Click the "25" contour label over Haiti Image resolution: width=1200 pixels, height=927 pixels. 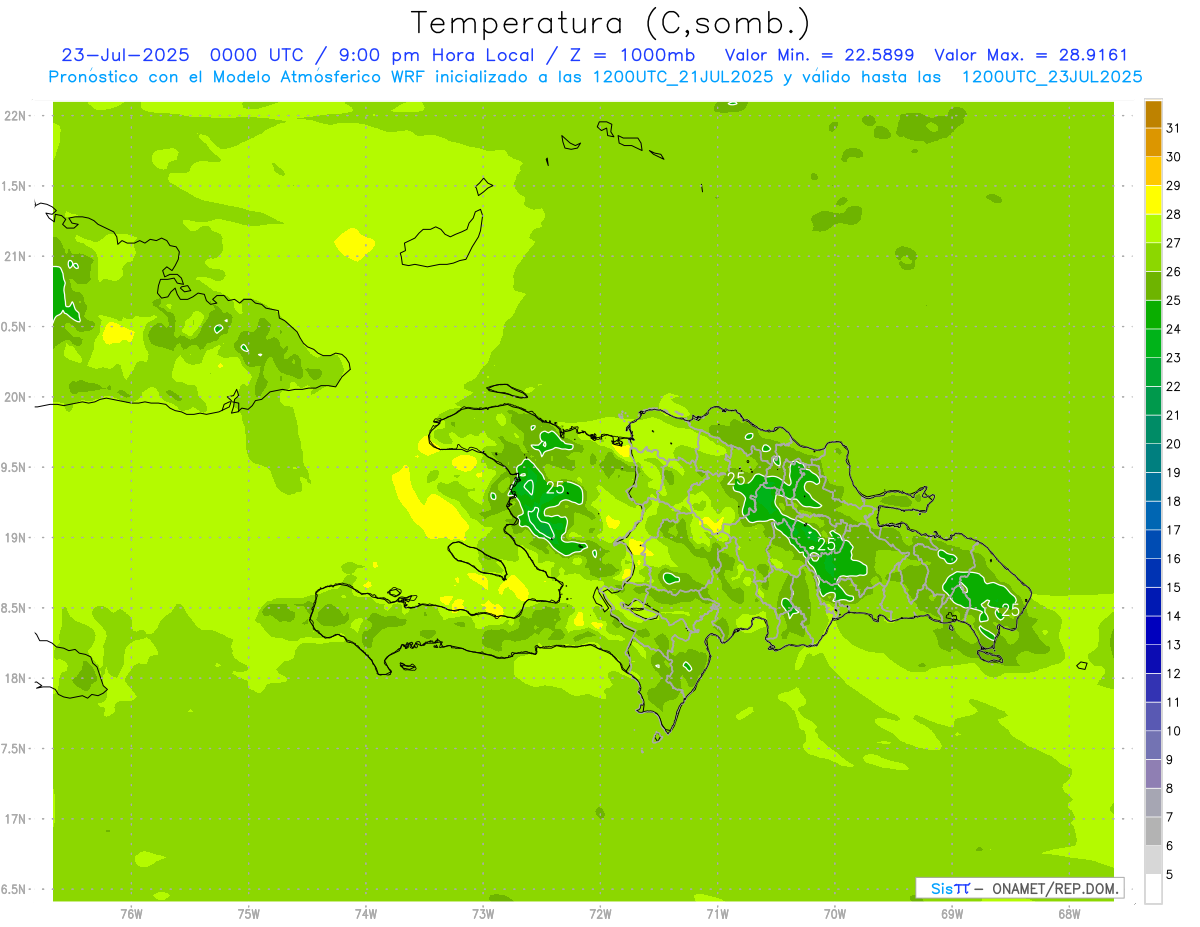pyautogui.click(x=555, y=488)
